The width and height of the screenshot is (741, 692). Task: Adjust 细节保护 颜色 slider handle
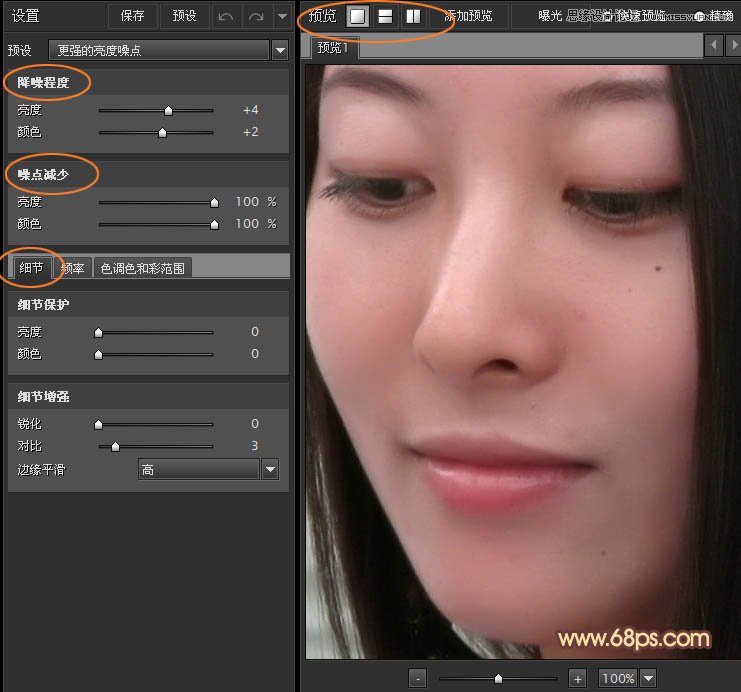point(98,354)
